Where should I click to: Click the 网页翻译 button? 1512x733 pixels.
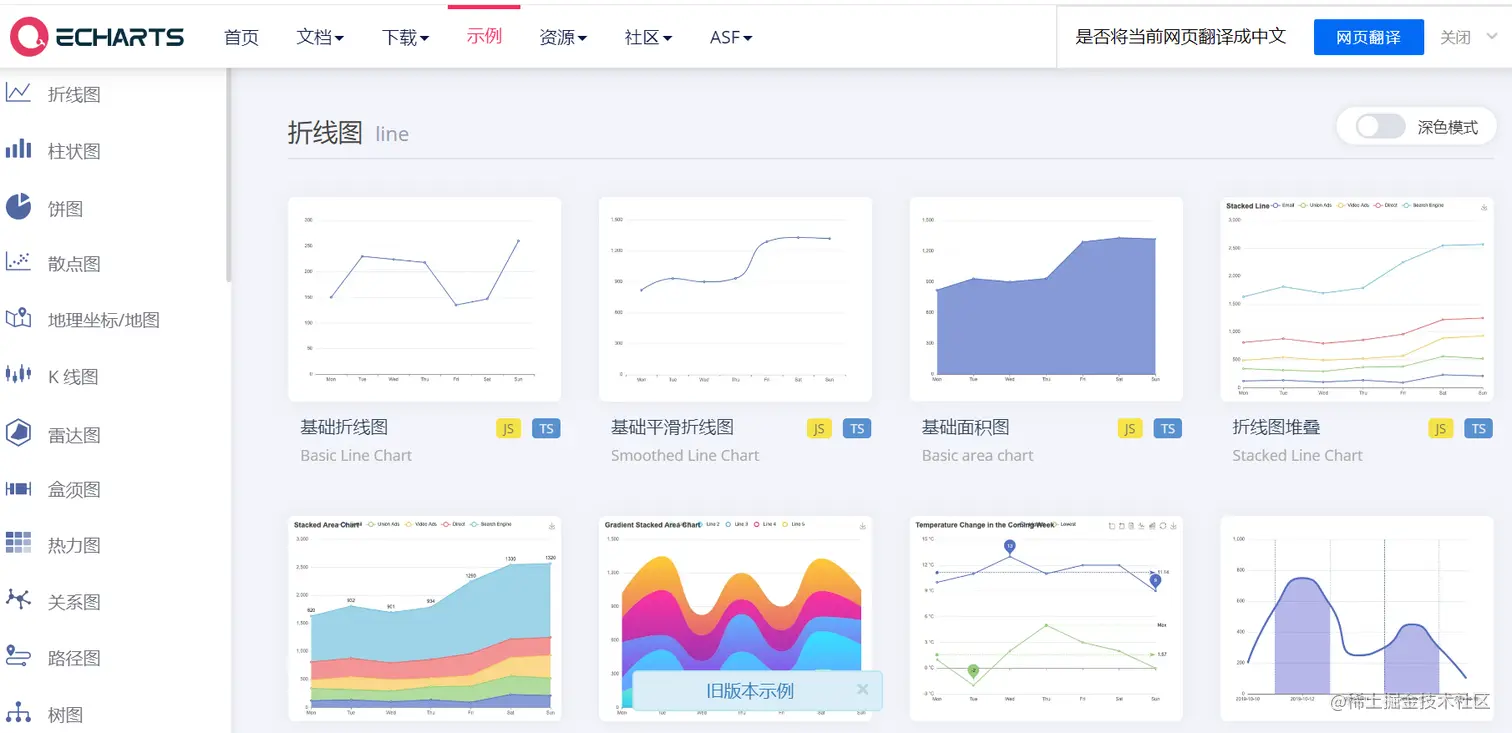point(1368,37)
